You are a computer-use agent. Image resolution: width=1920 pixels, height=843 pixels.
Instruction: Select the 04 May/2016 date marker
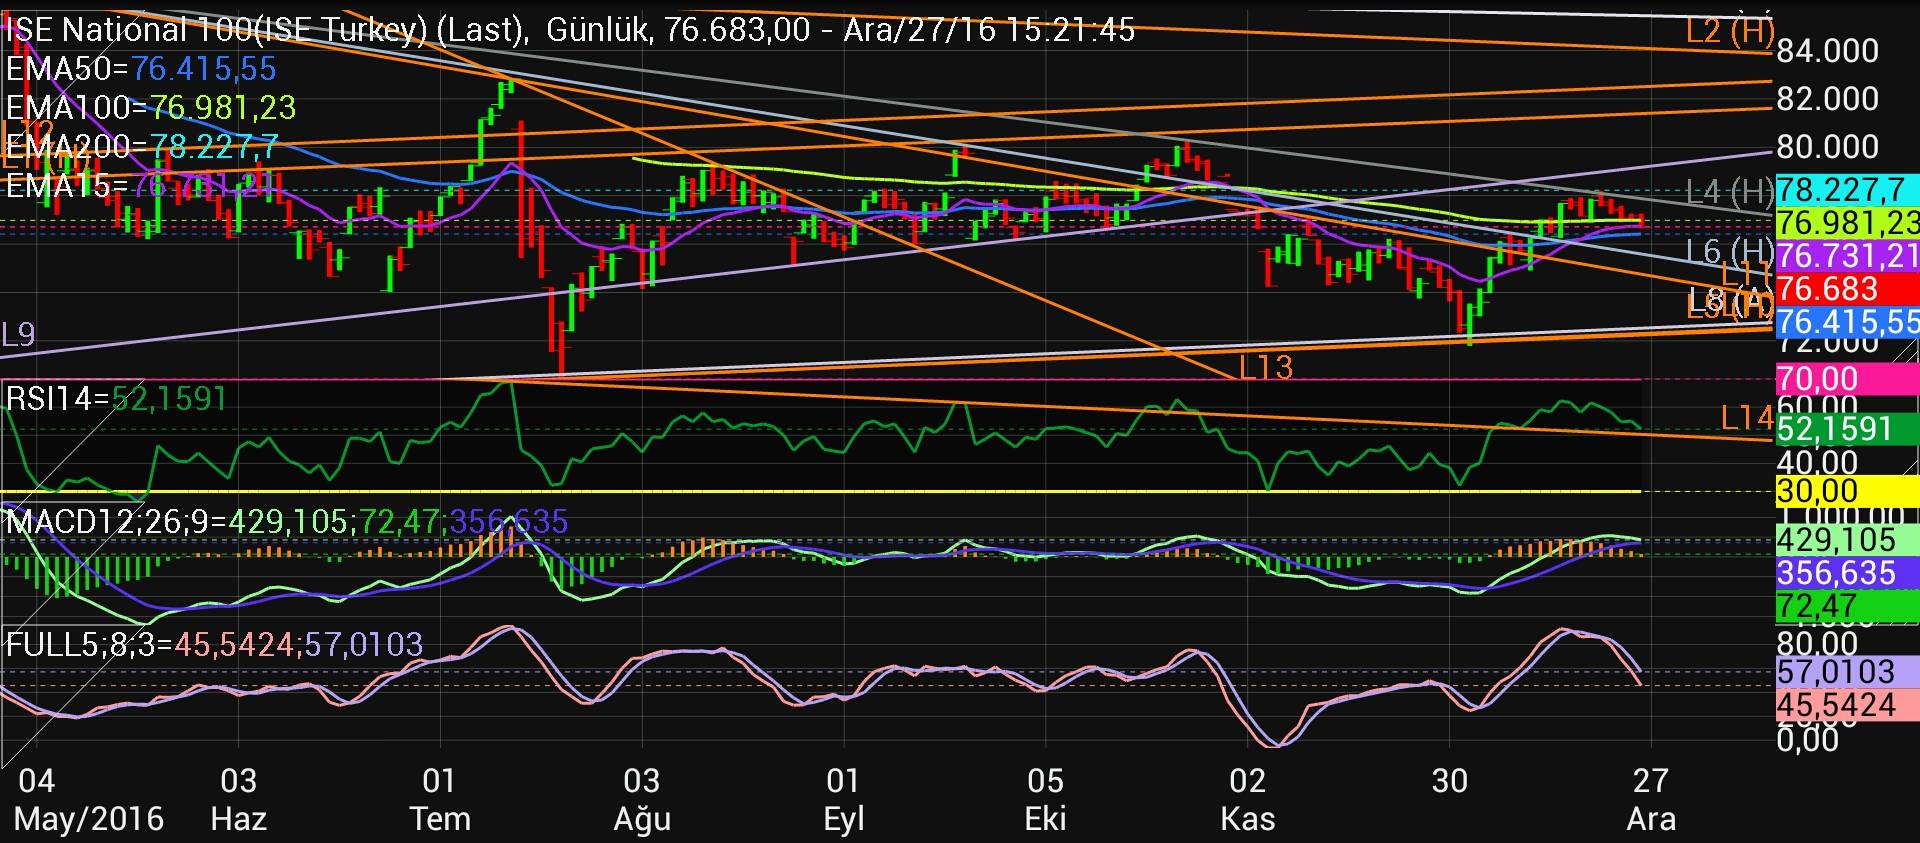coord(88,799)
